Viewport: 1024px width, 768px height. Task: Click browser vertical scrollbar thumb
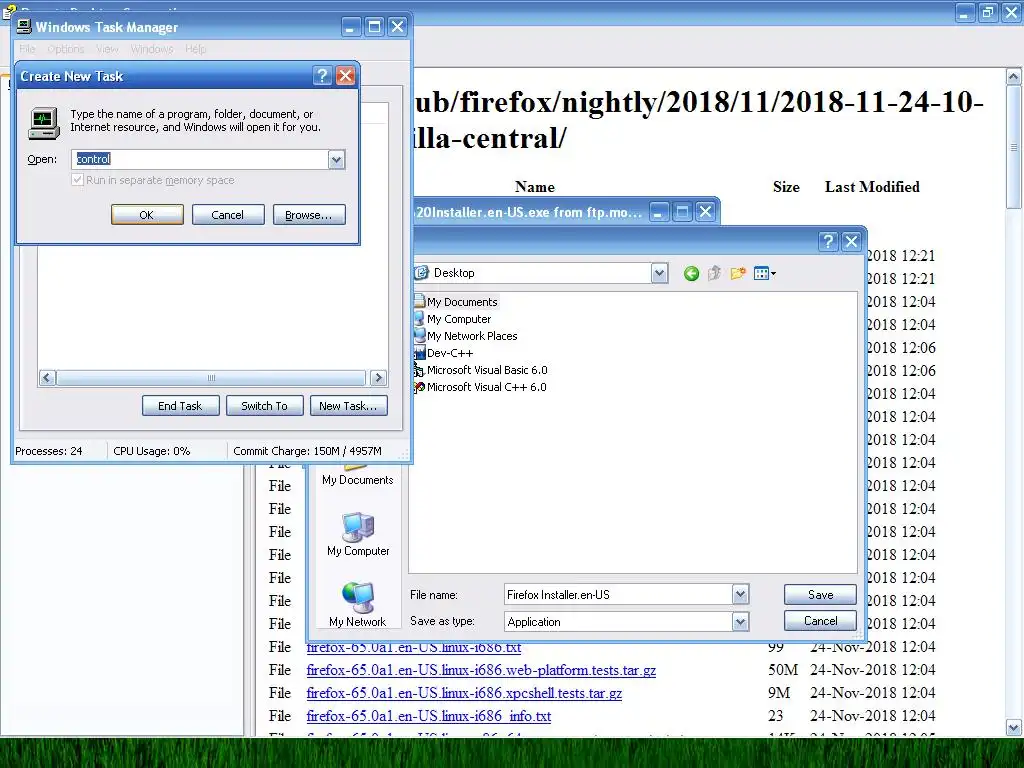point(1014,148)
